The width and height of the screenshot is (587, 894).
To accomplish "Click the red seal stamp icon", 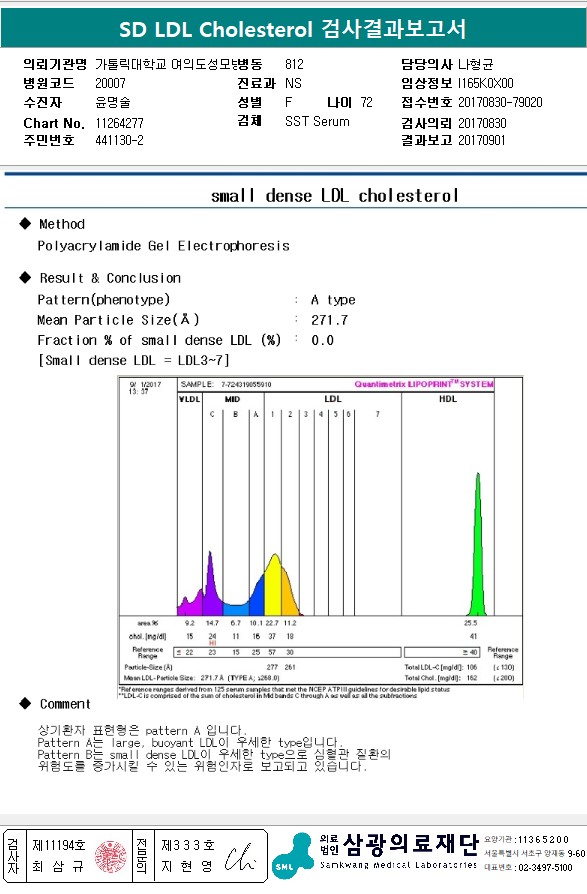I will coord(111,856).
